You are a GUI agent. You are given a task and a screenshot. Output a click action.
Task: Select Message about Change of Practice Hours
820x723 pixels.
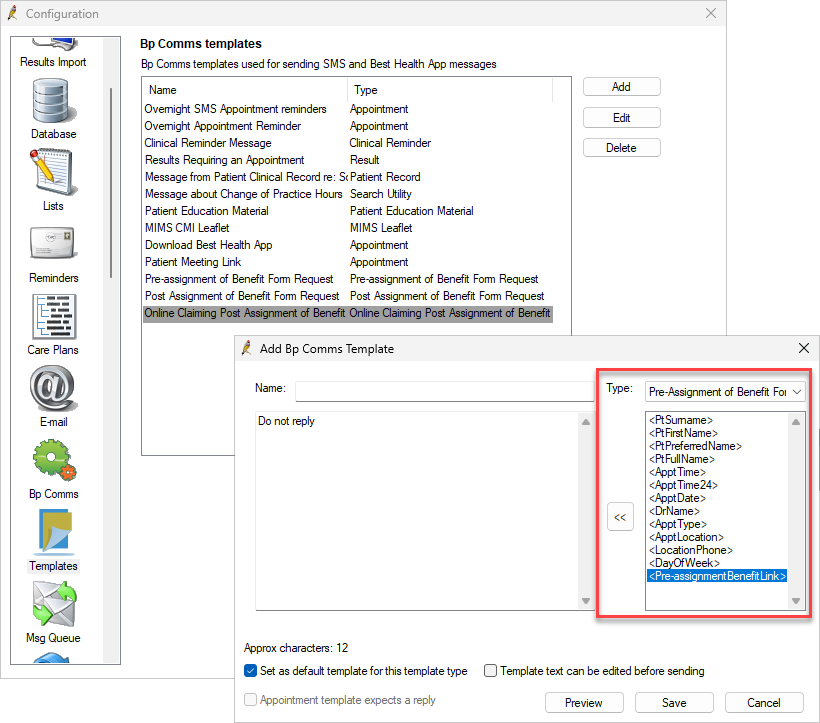[x=348, y=194]
